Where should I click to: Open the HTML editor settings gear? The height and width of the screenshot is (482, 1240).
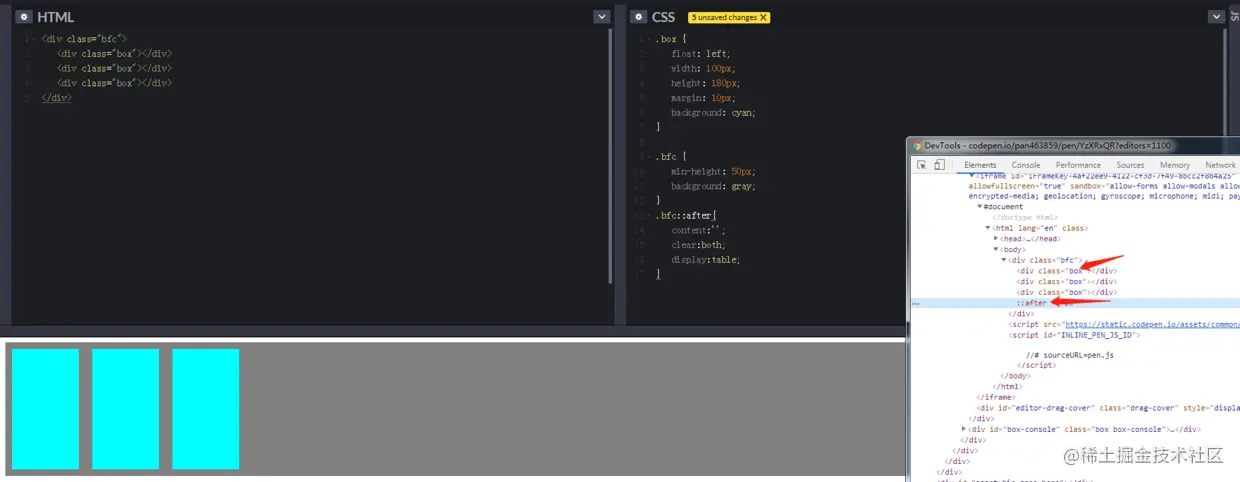[24, 17]
